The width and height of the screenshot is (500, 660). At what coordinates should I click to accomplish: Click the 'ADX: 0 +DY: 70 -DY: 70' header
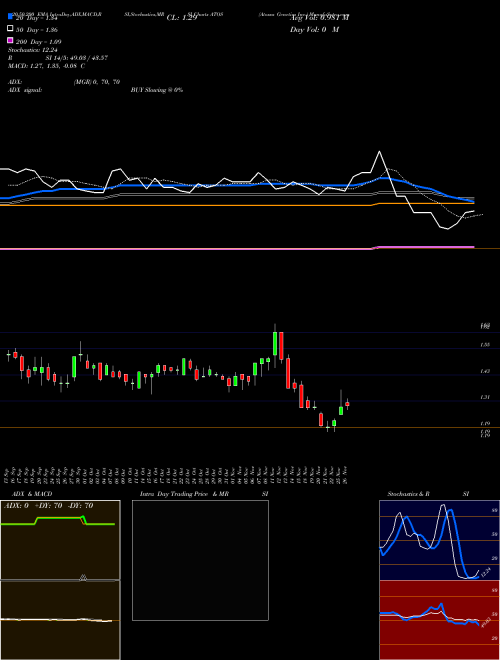point(48,506)
